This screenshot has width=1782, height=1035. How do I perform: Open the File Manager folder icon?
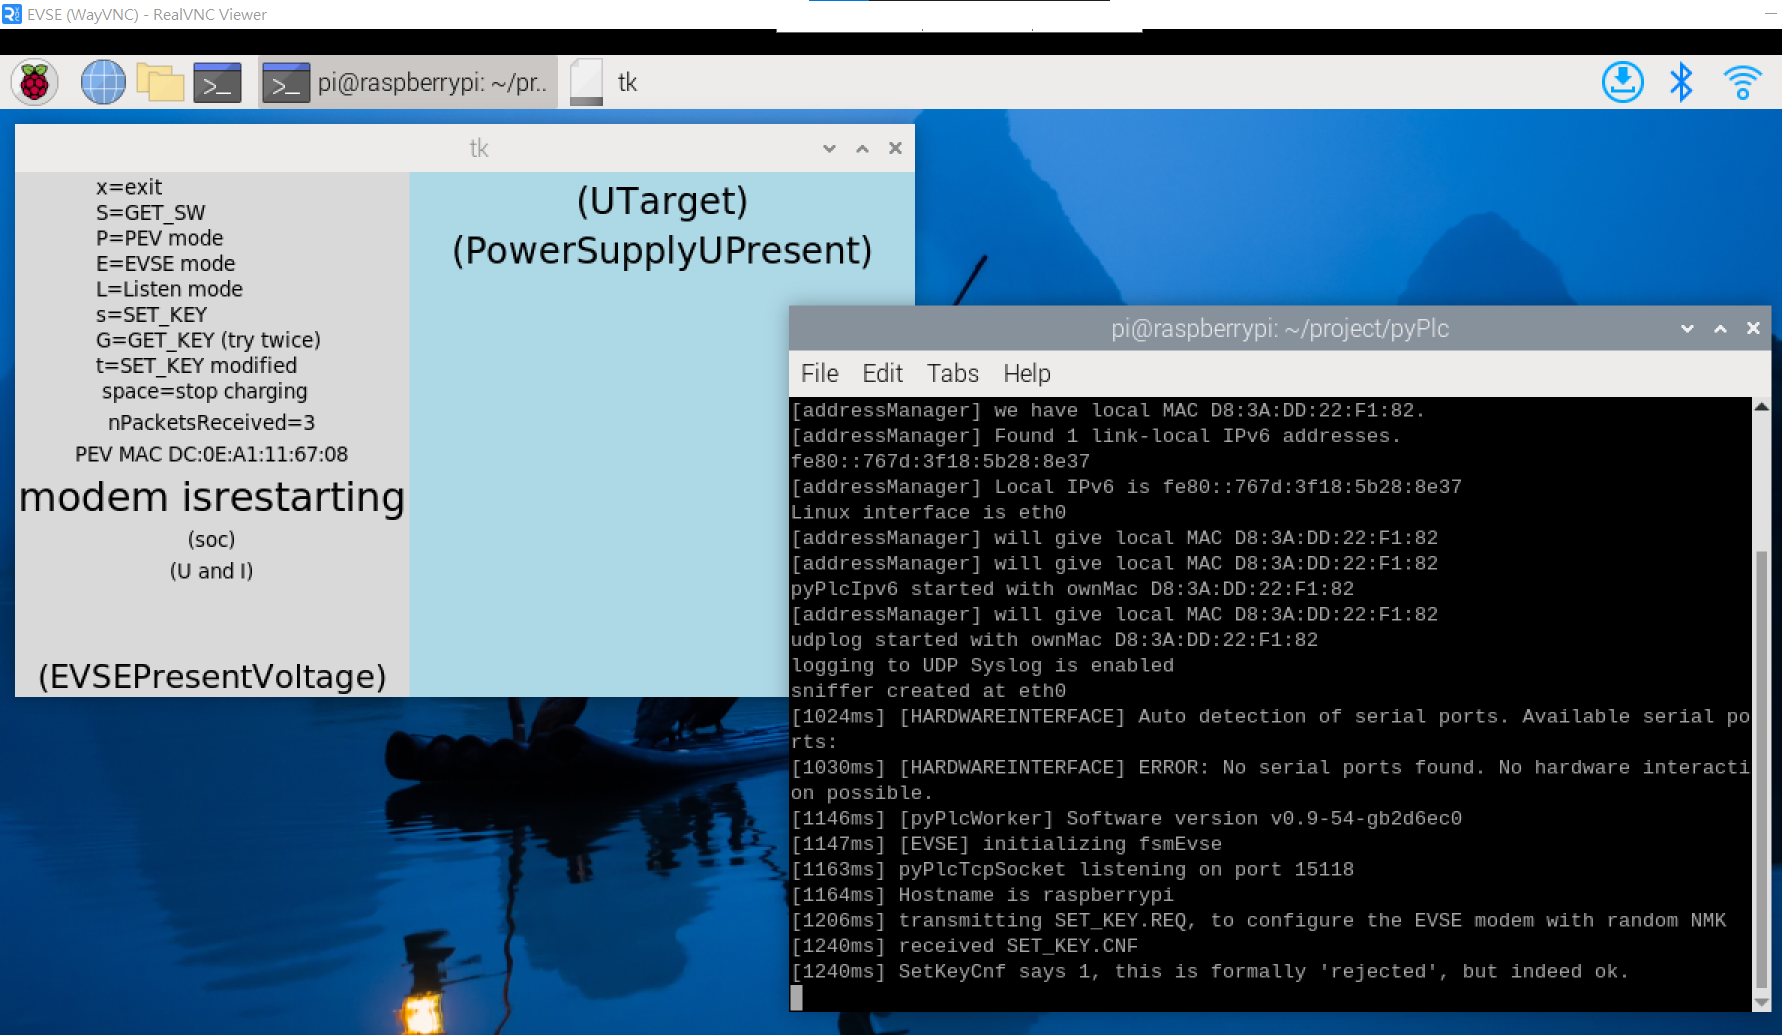coord(160,82)
